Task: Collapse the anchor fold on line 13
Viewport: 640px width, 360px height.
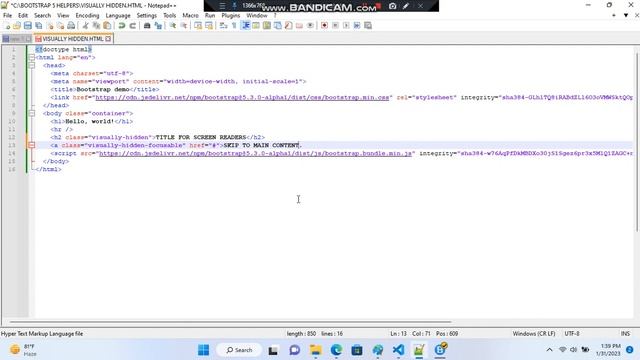Action: pyautogui.click(x=31, y=145)
